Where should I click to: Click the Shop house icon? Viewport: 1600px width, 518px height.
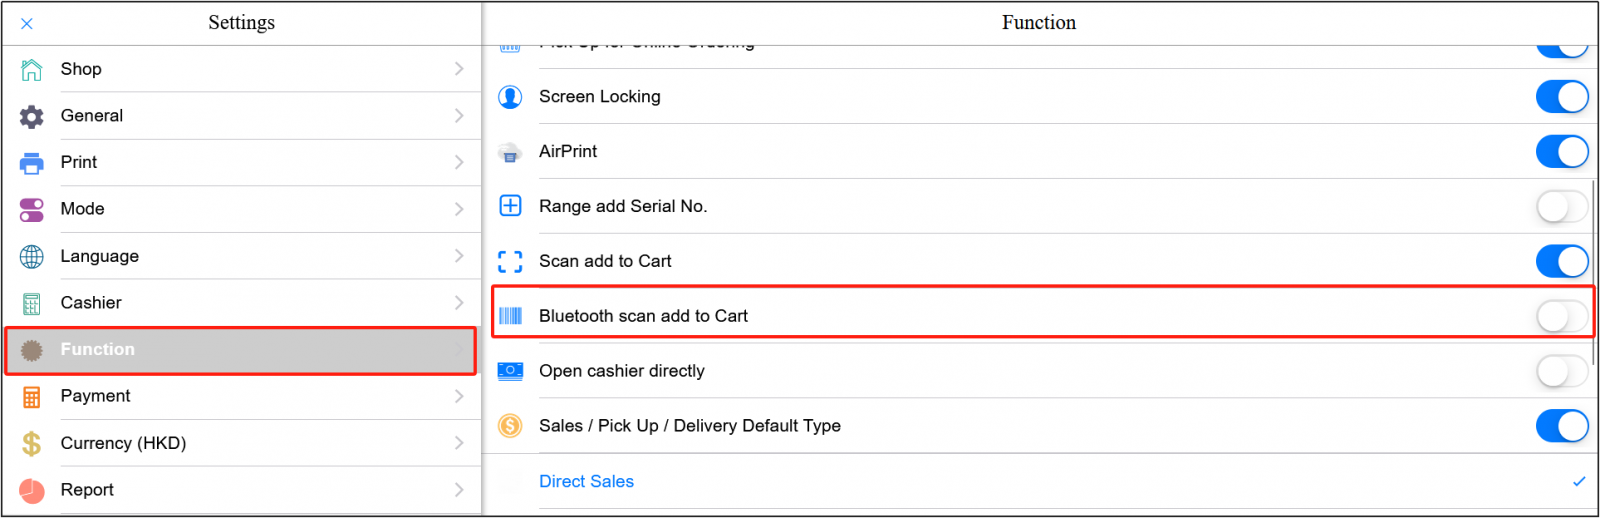32,69
